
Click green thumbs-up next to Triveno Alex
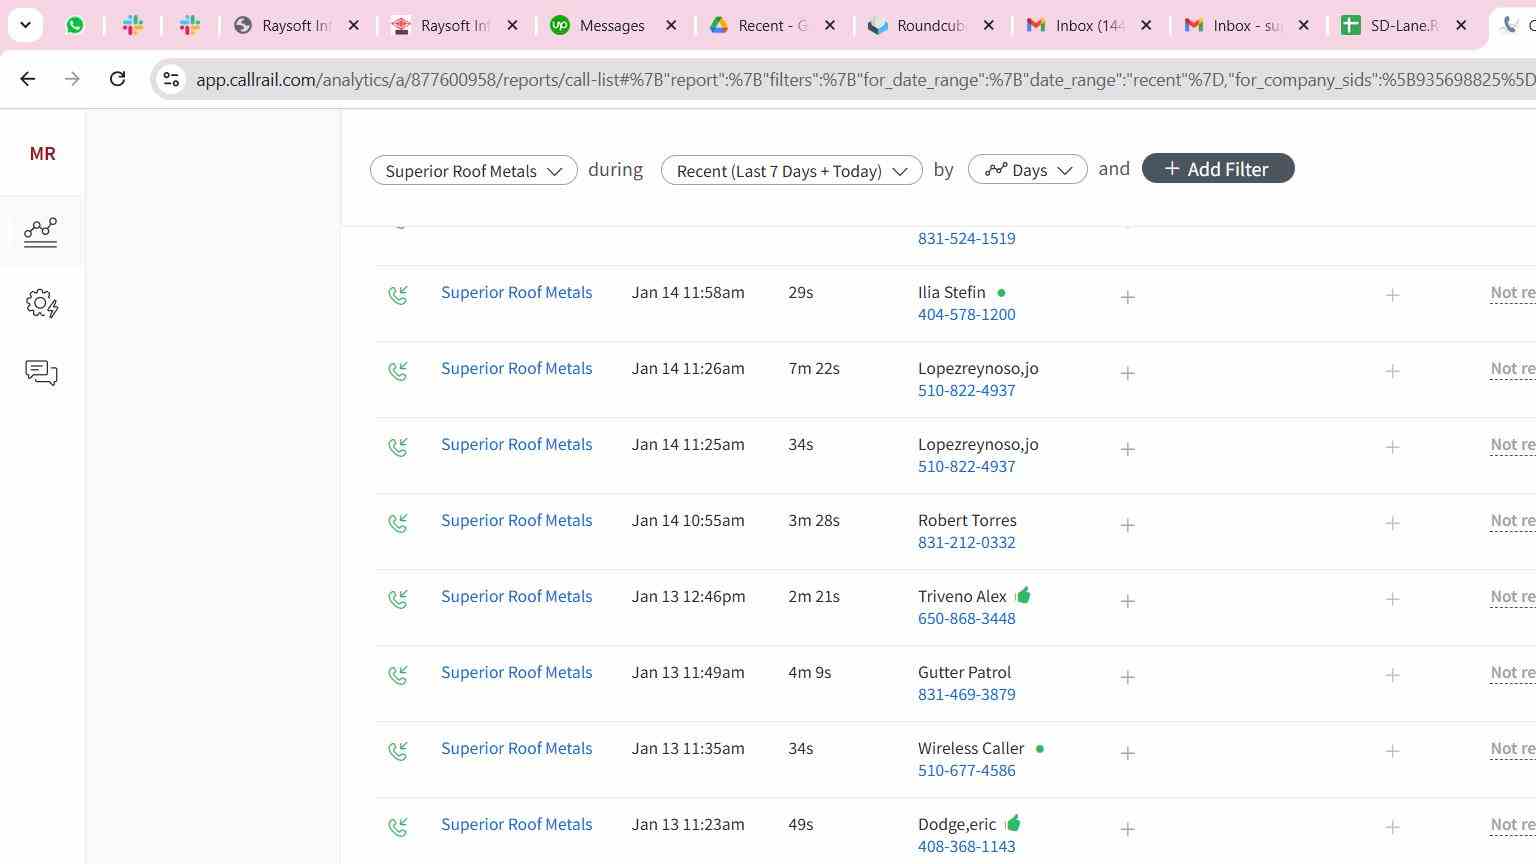click(x=1023, y=595)
